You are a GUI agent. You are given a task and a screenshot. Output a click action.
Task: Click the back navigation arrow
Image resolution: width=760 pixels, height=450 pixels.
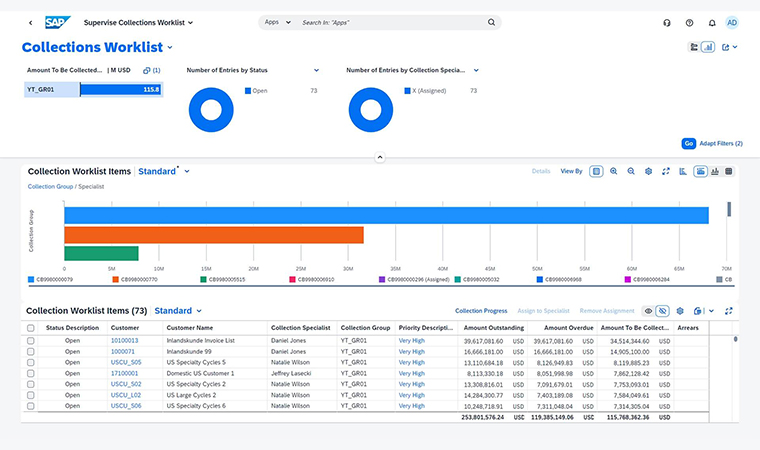(30, 22)
